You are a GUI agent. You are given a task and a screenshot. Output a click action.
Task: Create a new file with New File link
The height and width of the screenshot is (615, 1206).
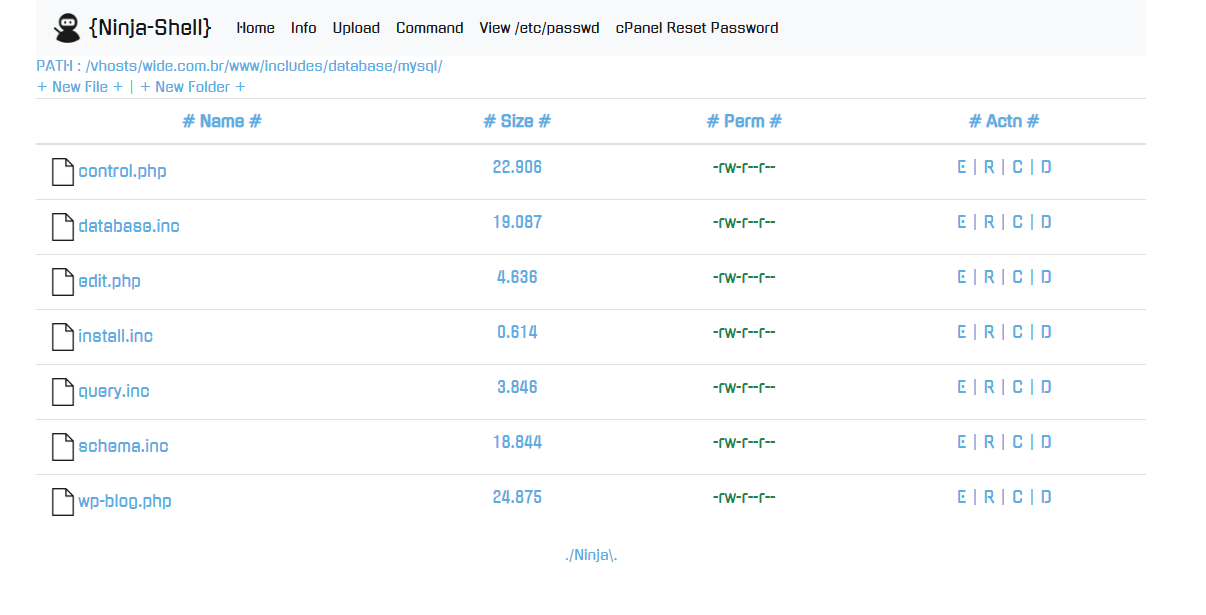coord(80,87)
